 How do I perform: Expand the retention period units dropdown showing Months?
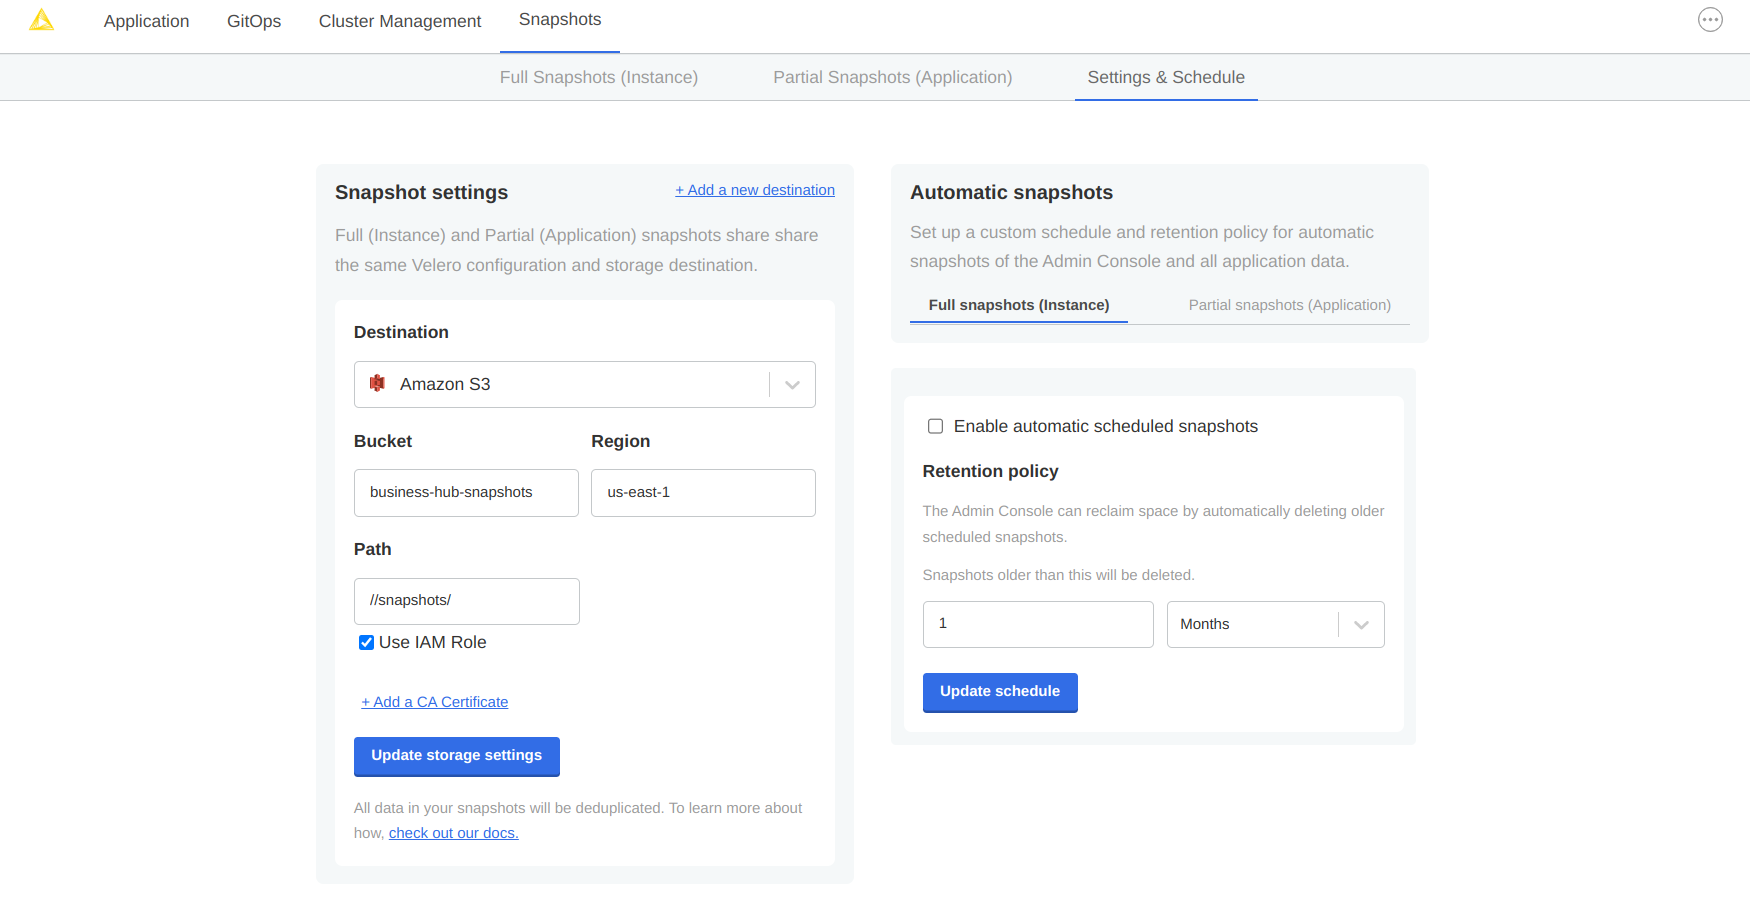[x=1361, y=624]
